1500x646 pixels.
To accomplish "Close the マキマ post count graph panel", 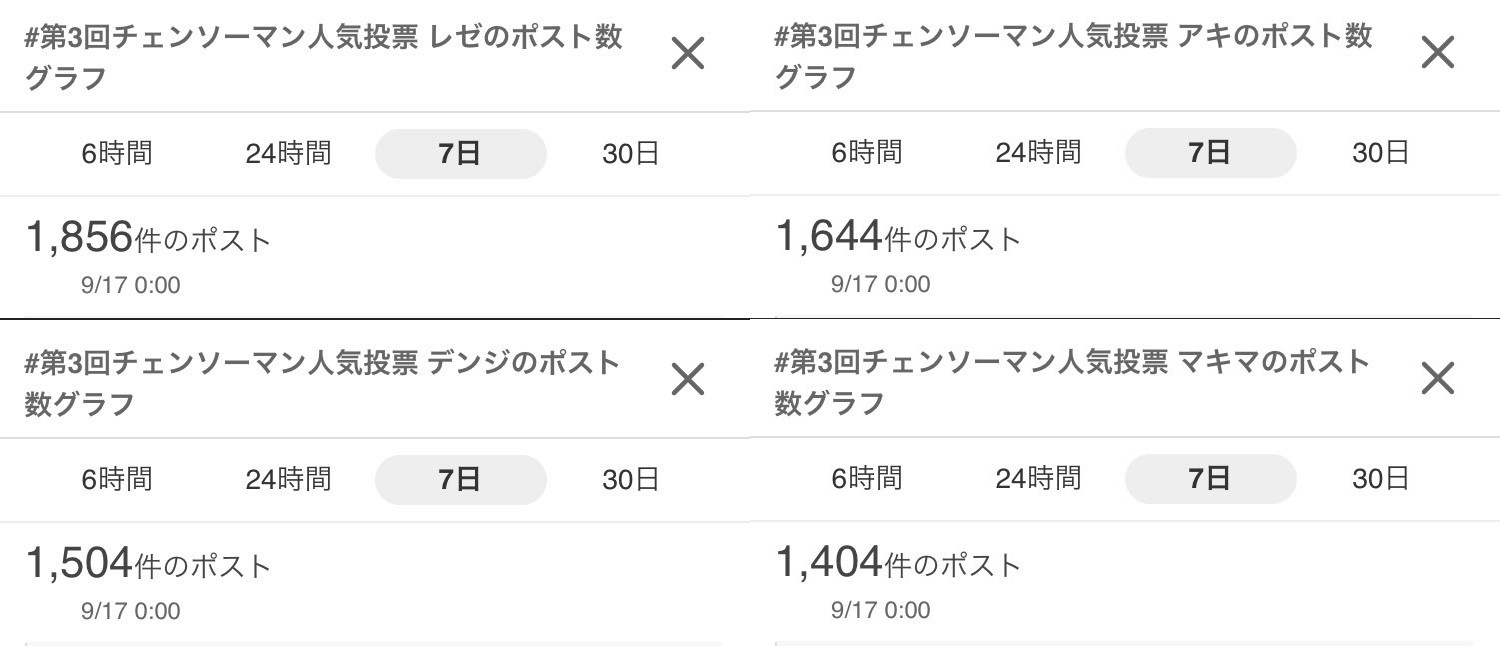I will [x=1437, y=378].
